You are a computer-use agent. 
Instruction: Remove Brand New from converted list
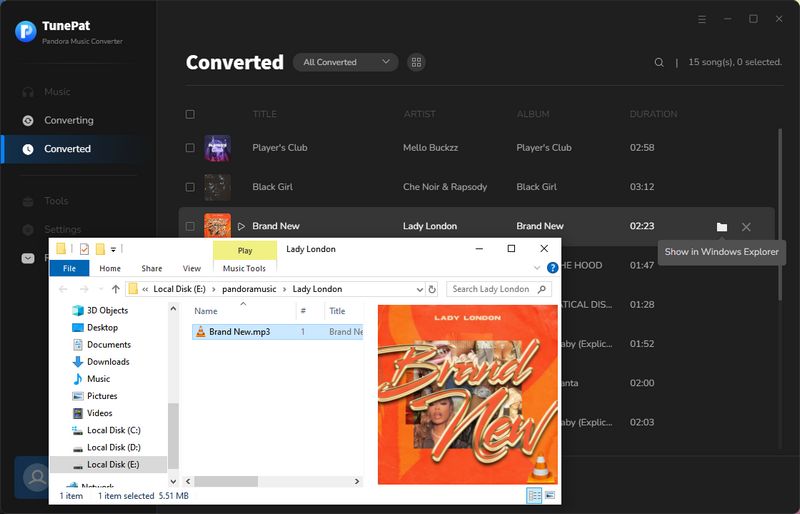[x=746, y=227]
